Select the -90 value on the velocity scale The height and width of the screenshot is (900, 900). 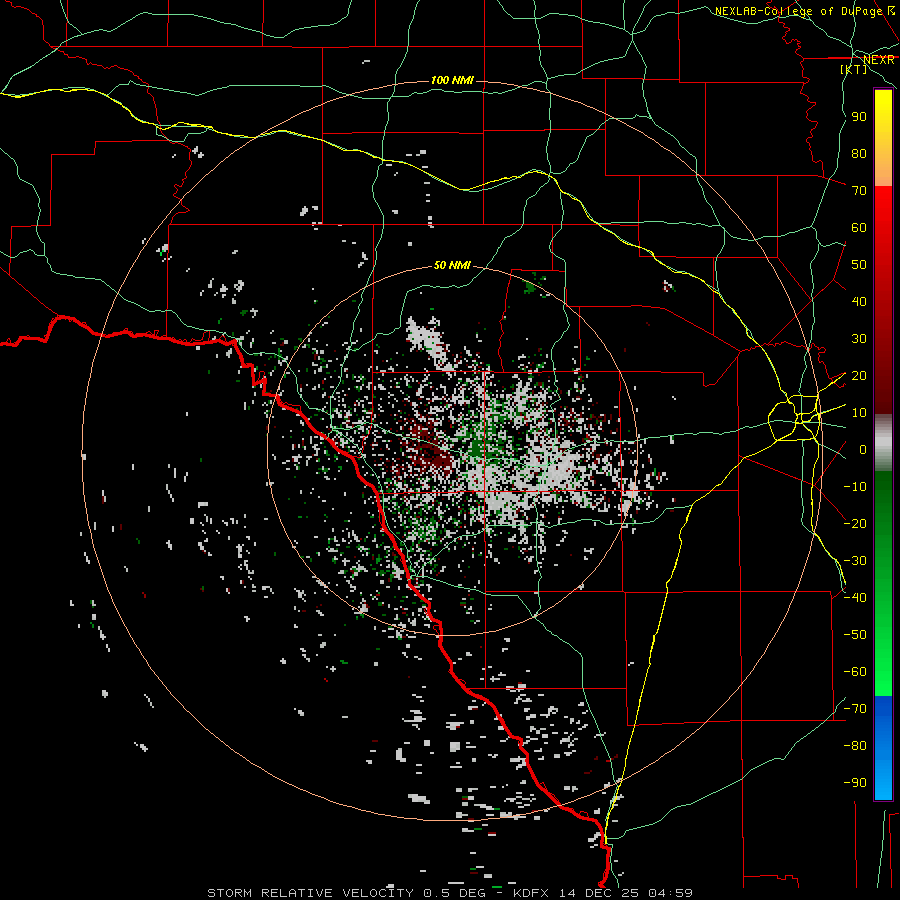pos(855,783)
